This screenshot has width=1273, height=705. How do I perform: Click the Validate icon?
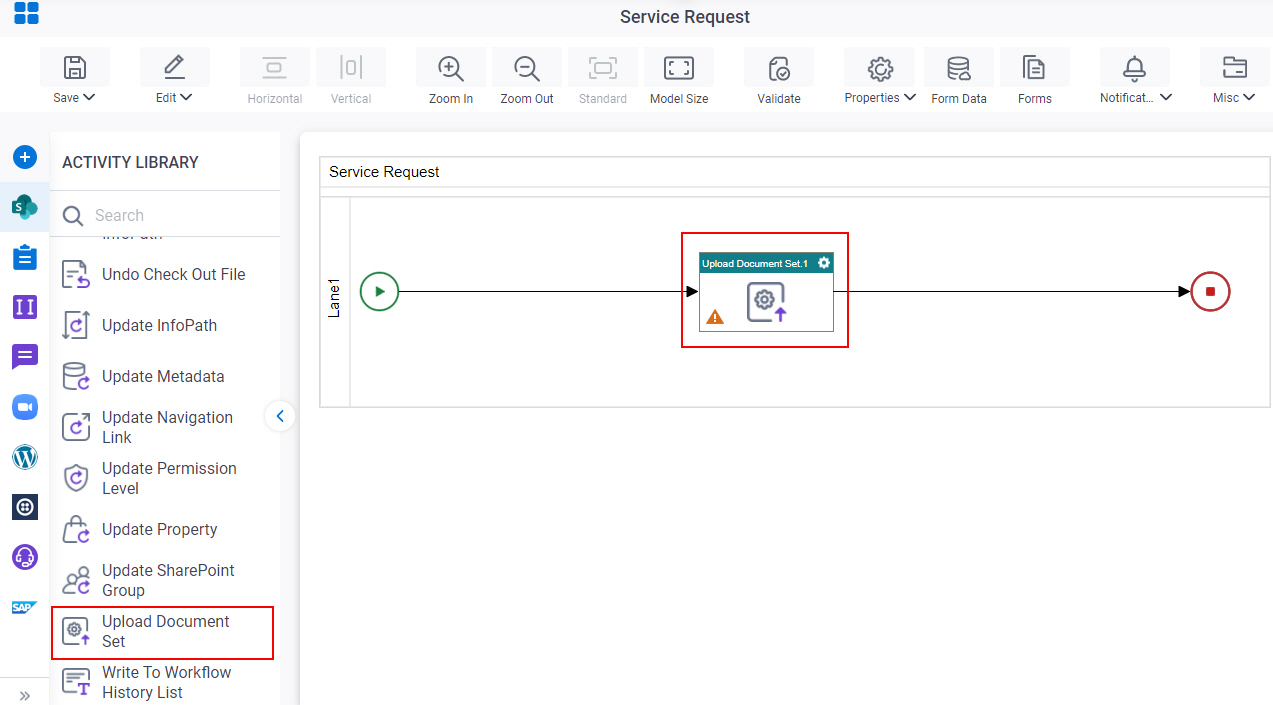coord(779,68)
